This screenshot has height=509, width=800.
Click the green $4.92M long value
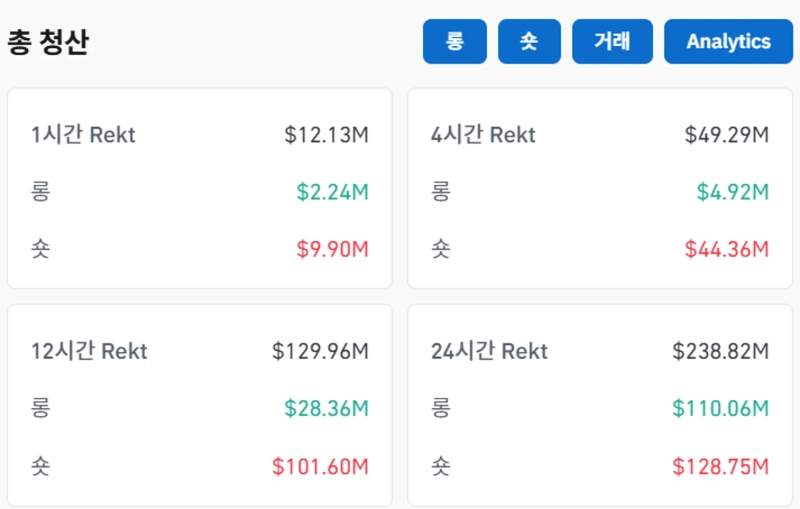click(732, 192)
